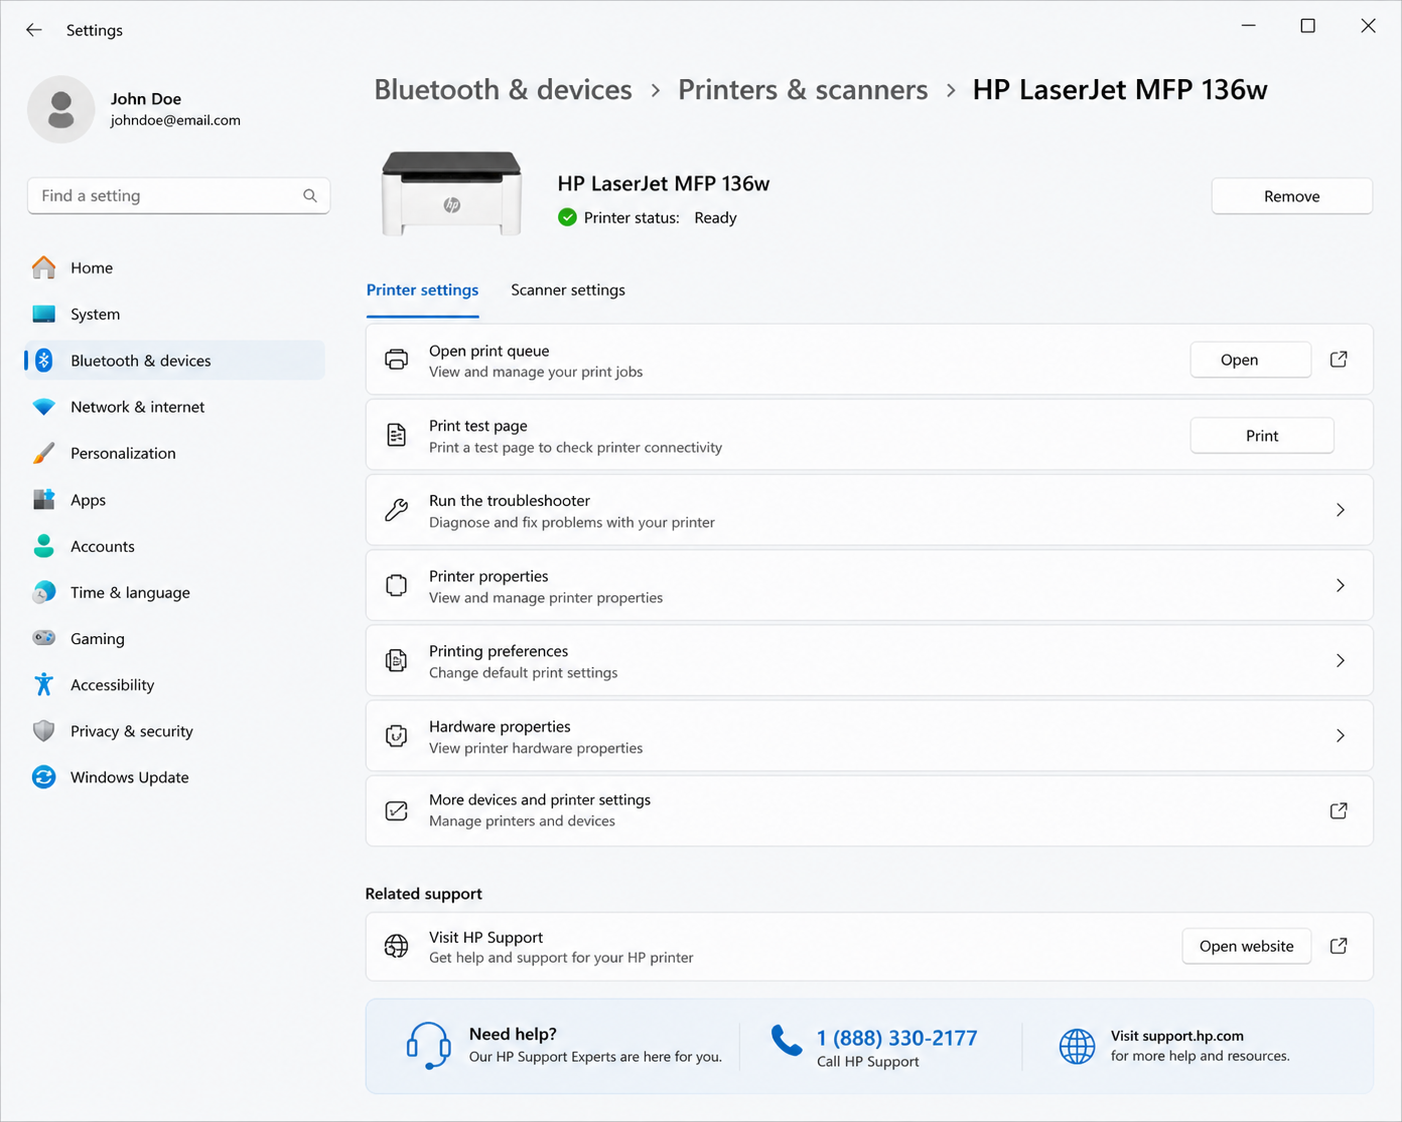The height and width of the screenshot is (1122, 1402).
Task: Click Printers & scanners breadcrumb link
Action: pyautogui.click(x=803, y=90)
